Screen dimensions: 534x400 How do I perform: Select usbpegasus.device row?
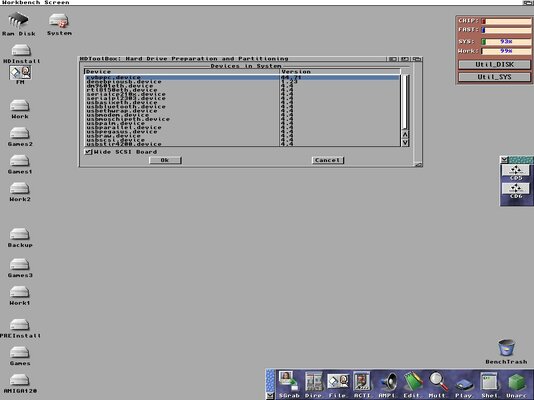point(242,131)
